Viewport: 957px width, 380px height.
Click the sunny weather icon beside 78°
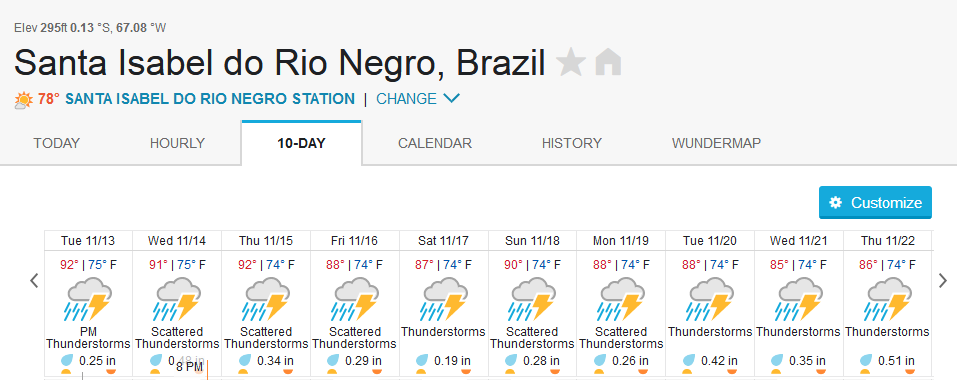[x=24, y=100]
